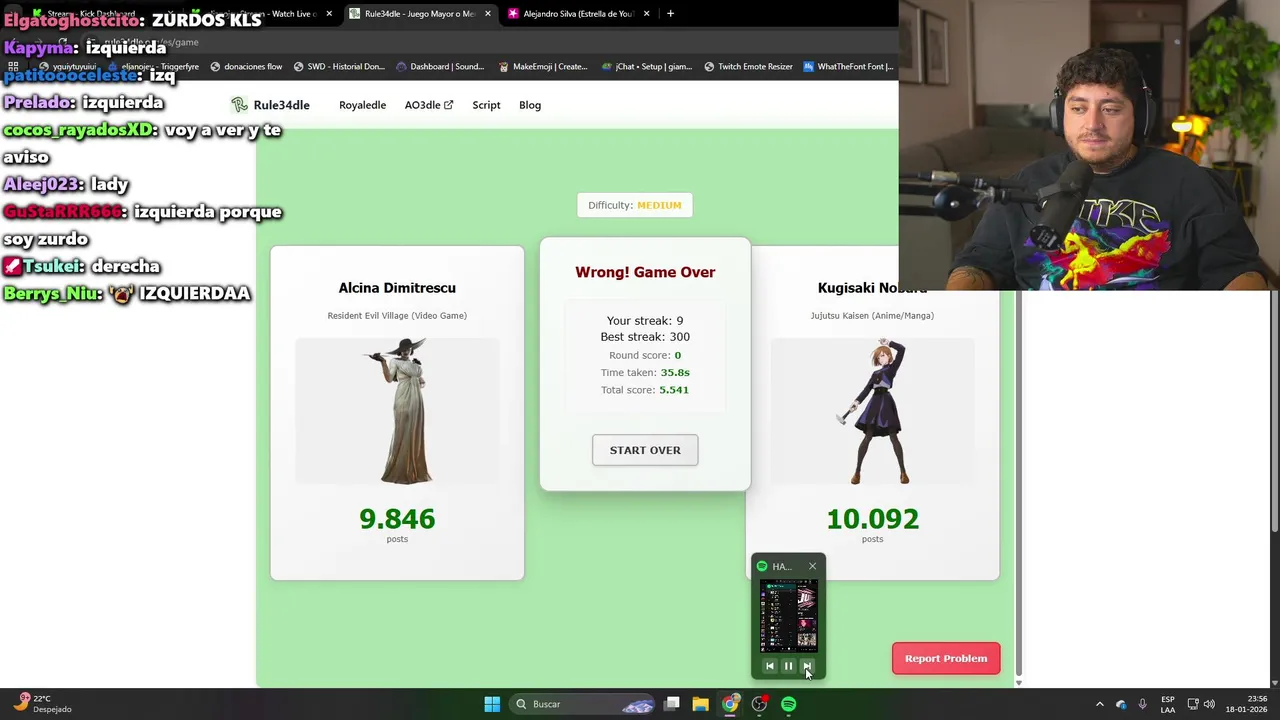Viewport: 1280px width, 720px height.
Task: Change the ESP LAA input language
Action: 1168,704
